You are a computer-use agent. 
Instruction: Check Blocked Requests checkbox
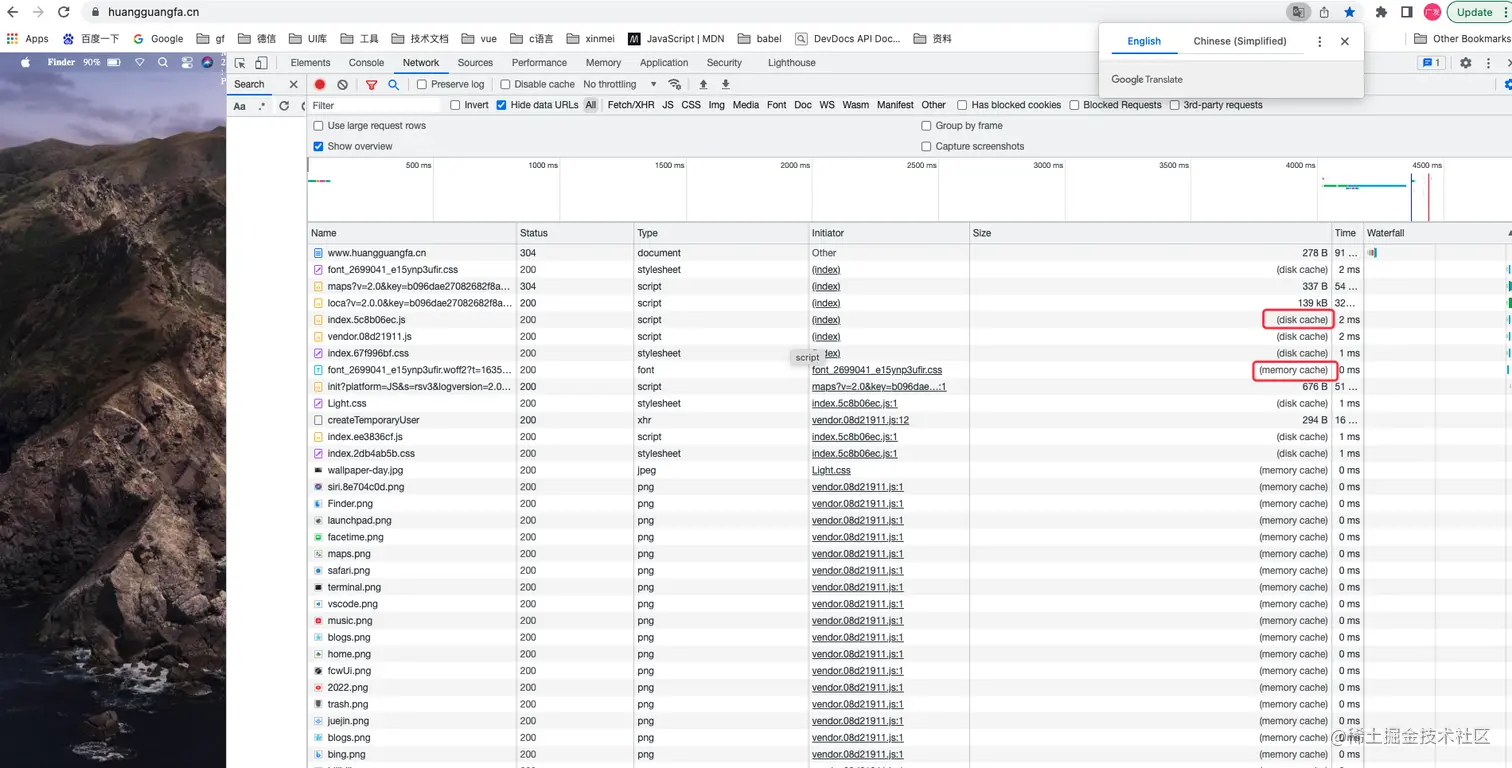1074,105
